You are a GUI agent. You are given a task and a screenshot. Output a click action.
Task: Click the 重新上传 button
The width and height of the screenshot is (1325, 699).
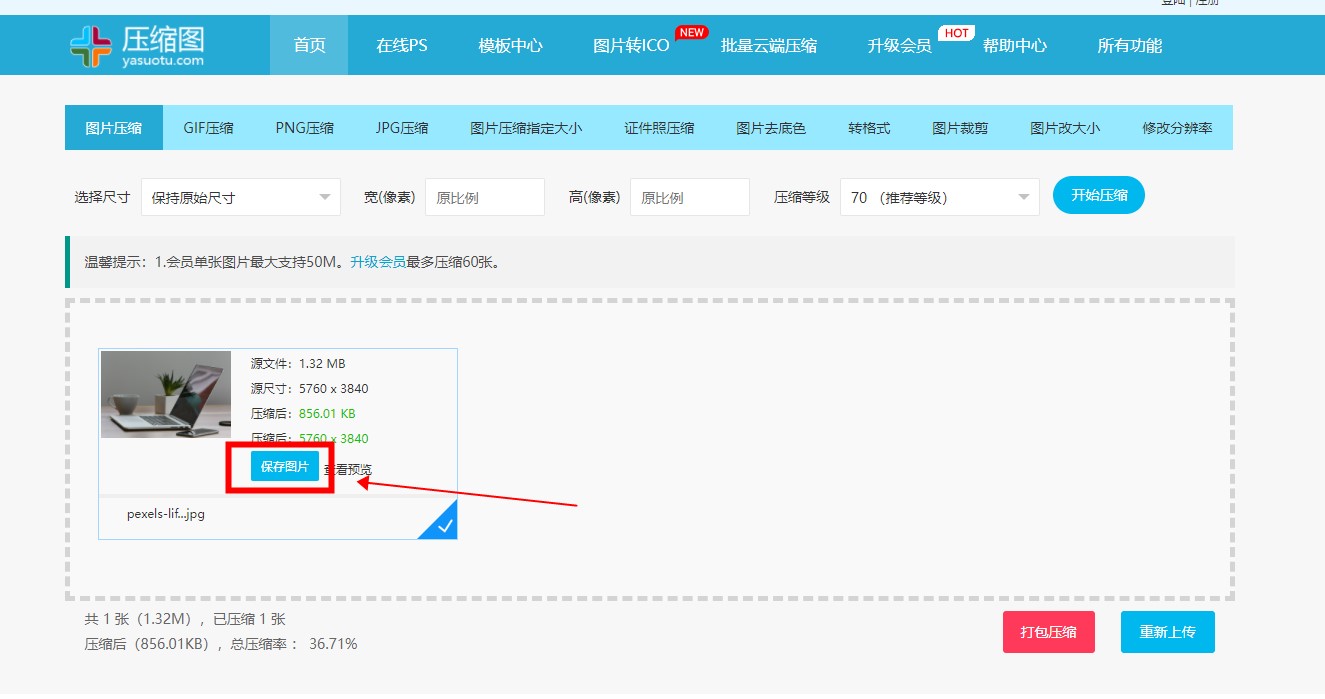pyautogui.click(x=1167, y=632)
